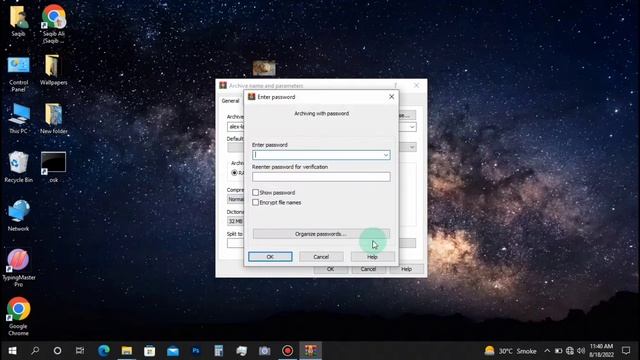Enable the Encrypt file names checkbox

256,202
